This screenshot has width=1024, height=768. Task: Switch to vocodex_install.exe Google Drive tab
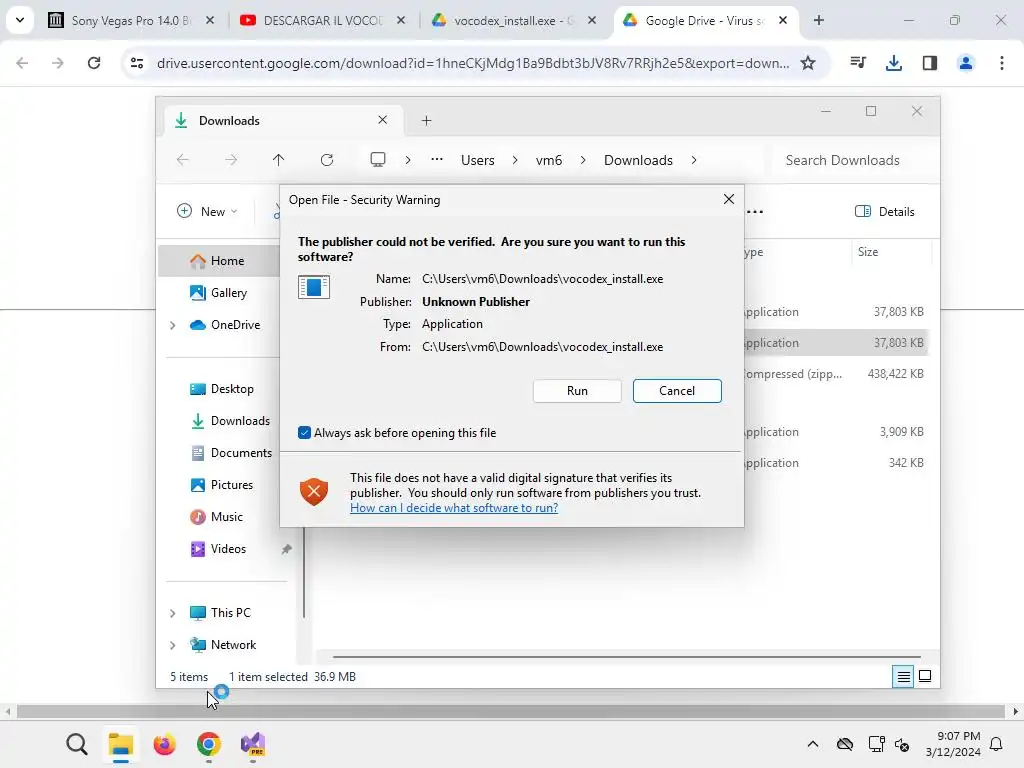coord(514,20)
